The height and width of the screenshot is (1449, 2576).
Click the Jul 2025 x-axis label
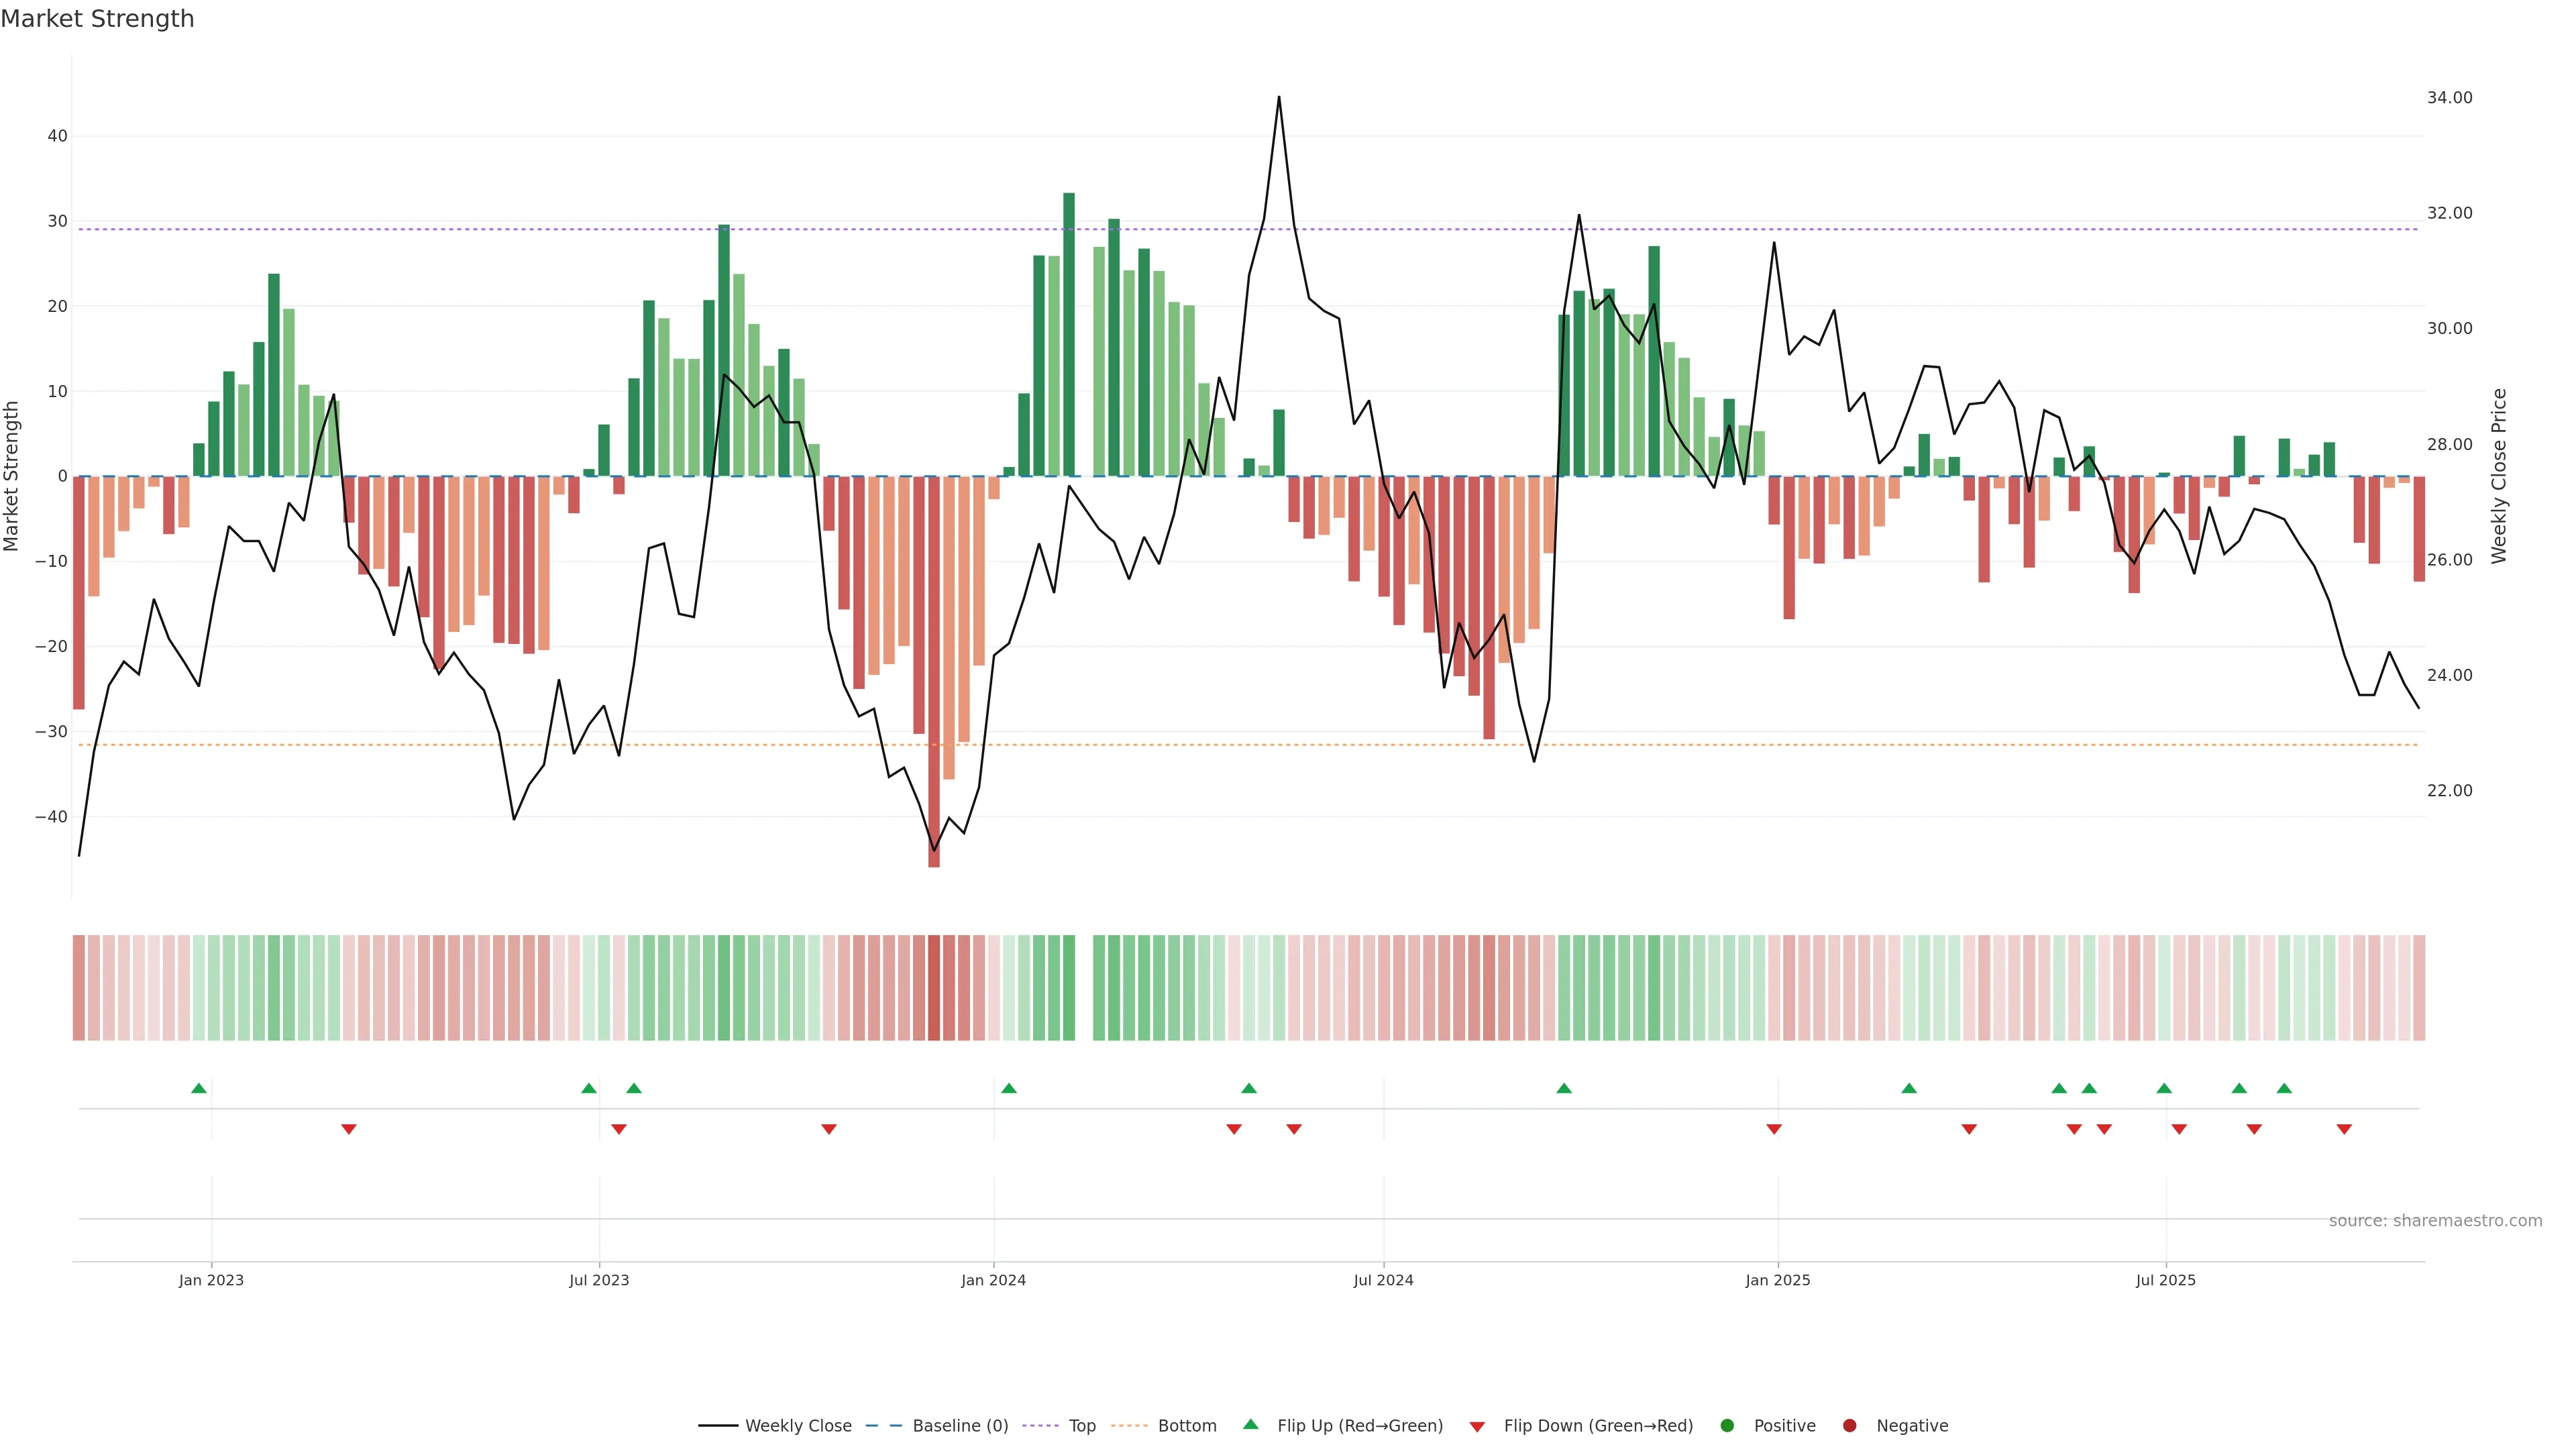point(2165,1280)
